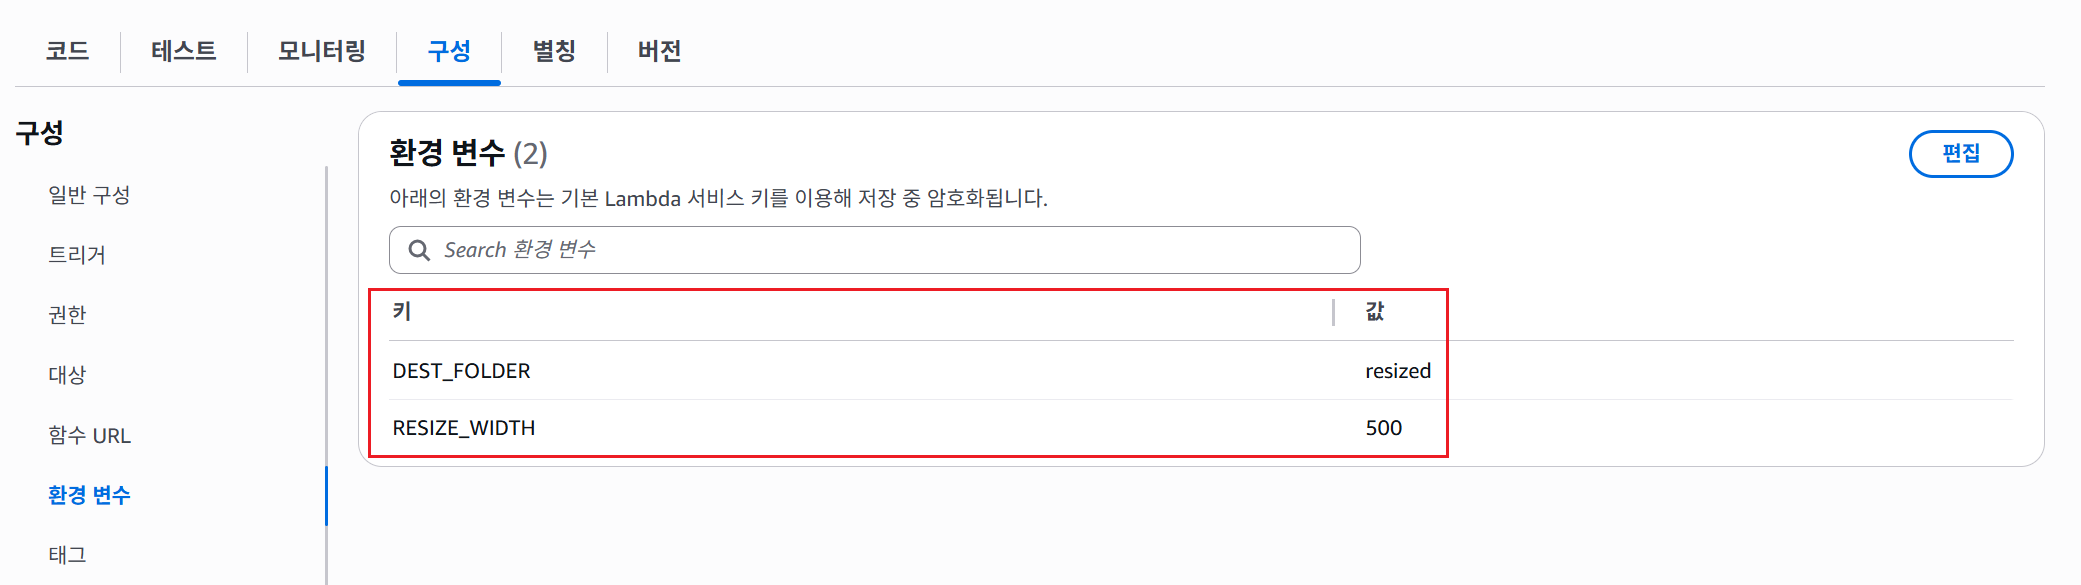2081x585 pixels.
Task: Click the 키 column header
Action: pos(402,312)
